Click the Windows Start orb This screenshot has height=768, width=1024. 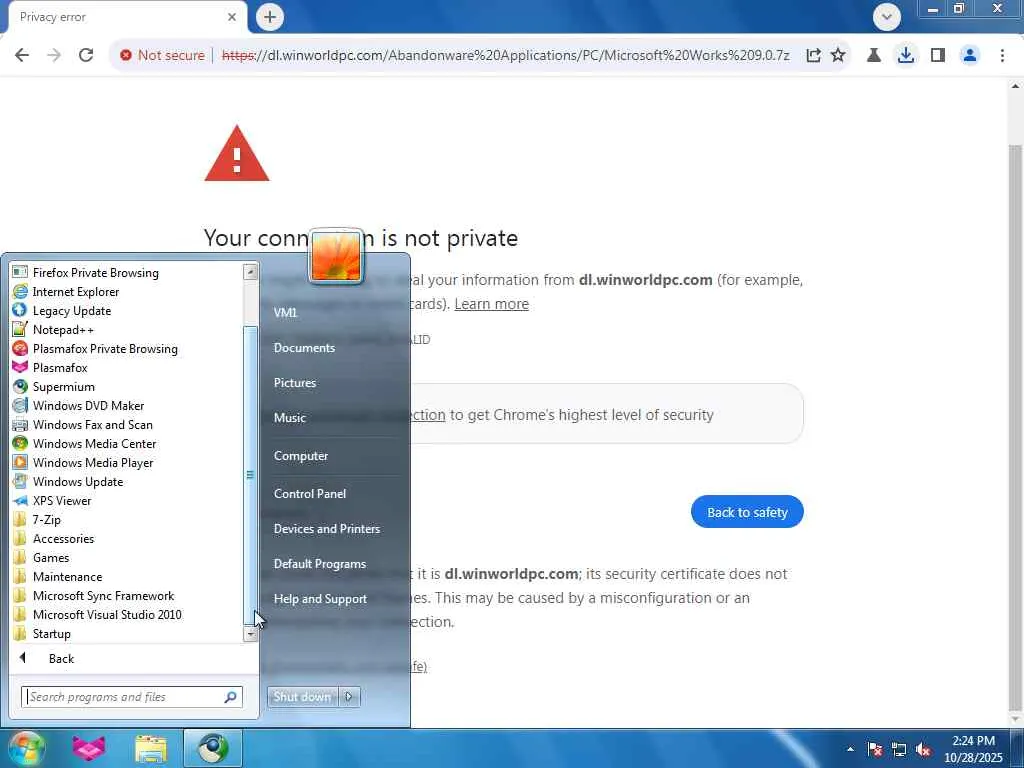[27, 748]
